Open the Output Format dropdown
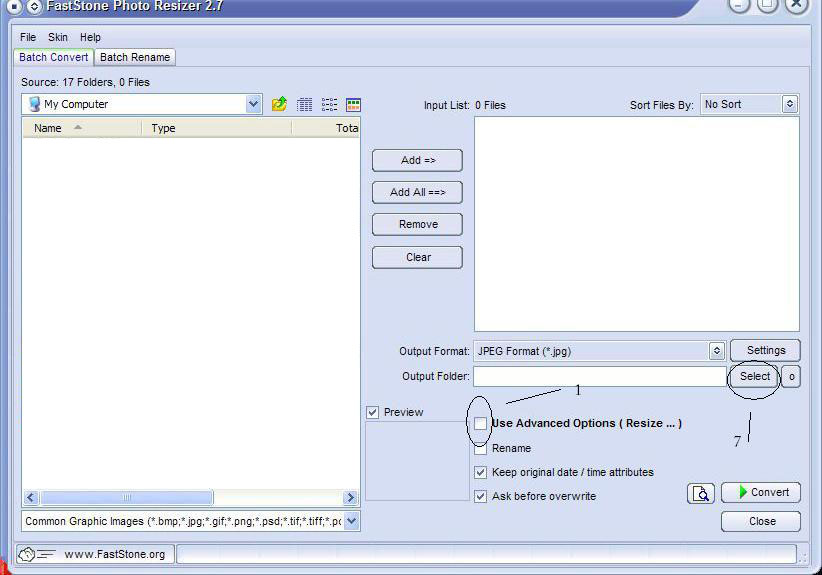The image size is (822, 575). [x=717, y=351]
